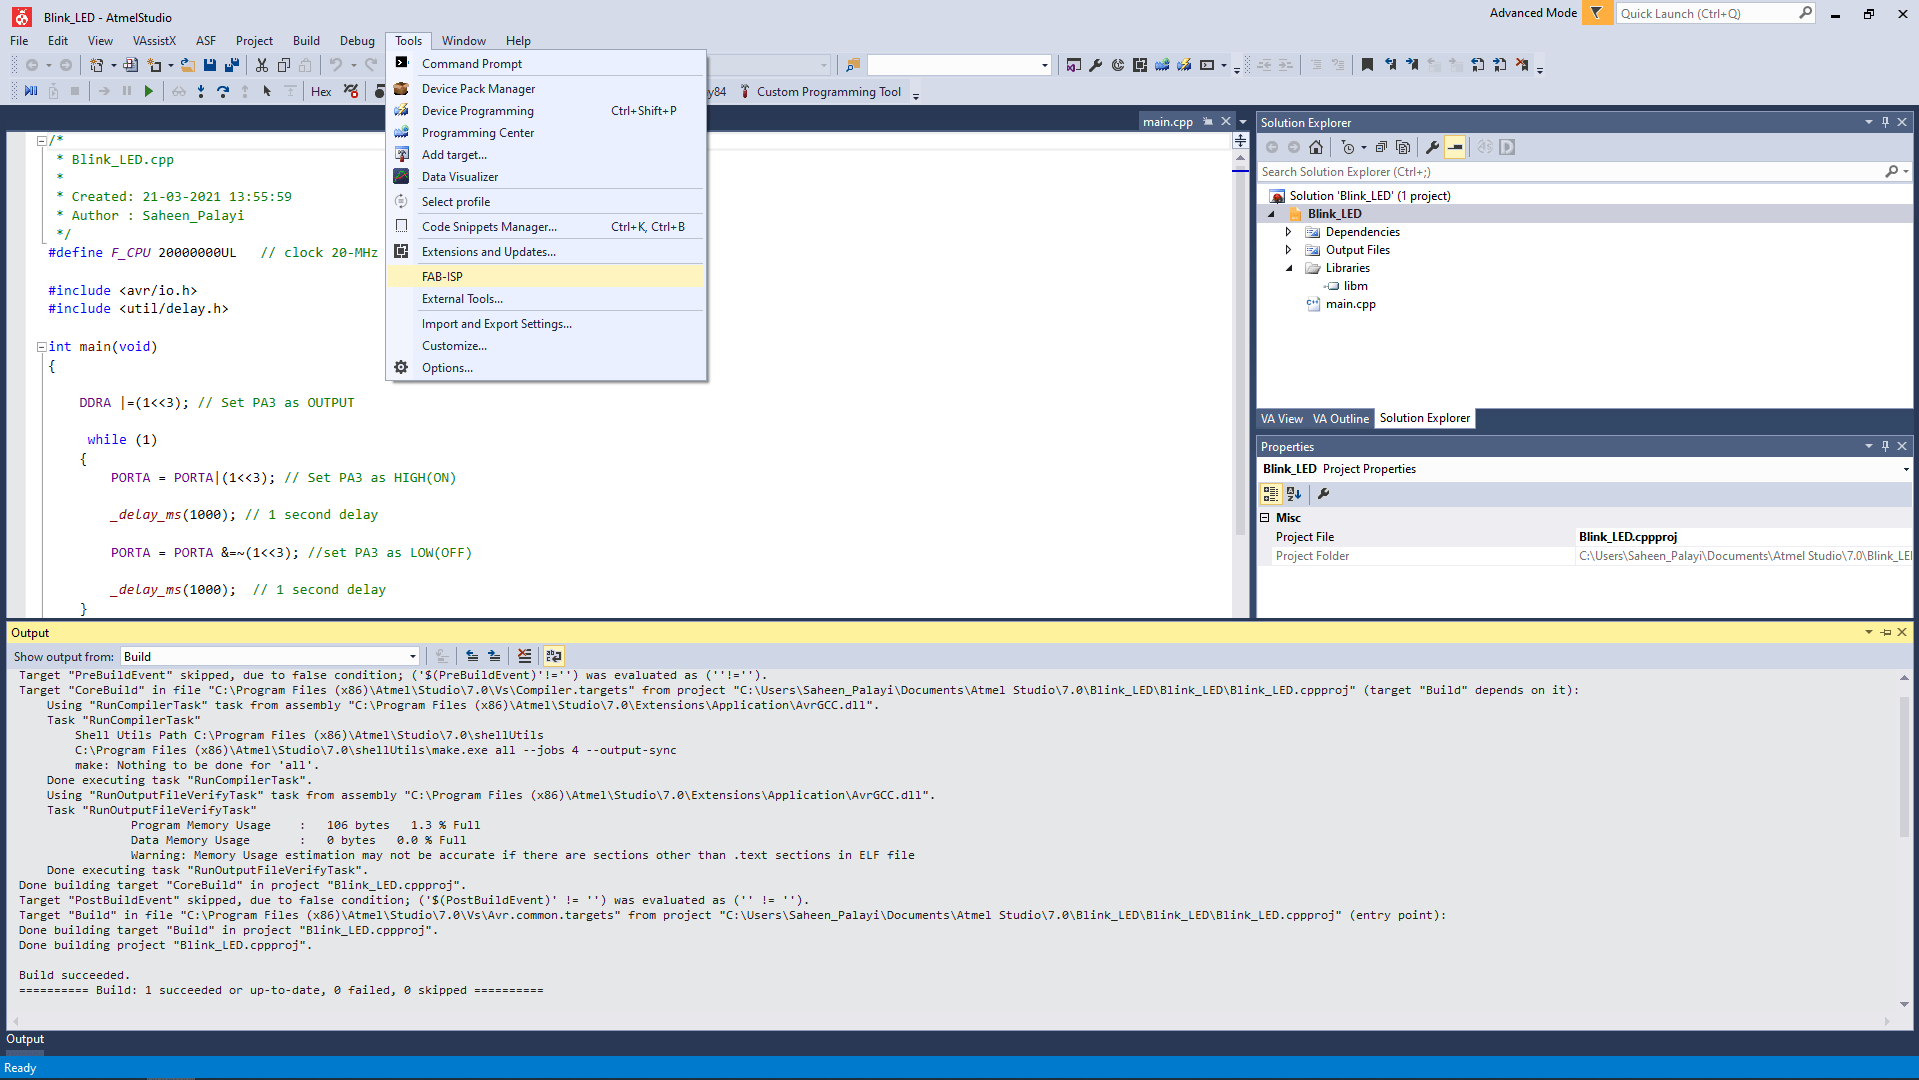Click the Step Over debug icon
Viewport: 1919px width, 1080px height.
click(223, 91)
